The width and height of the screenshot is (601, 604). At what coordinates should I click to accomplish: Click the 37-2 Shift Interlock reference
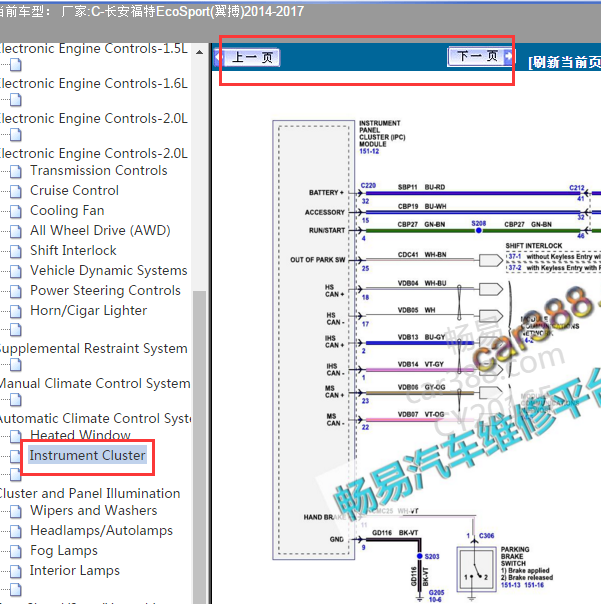pyautogui.click(x=515, y=268)
